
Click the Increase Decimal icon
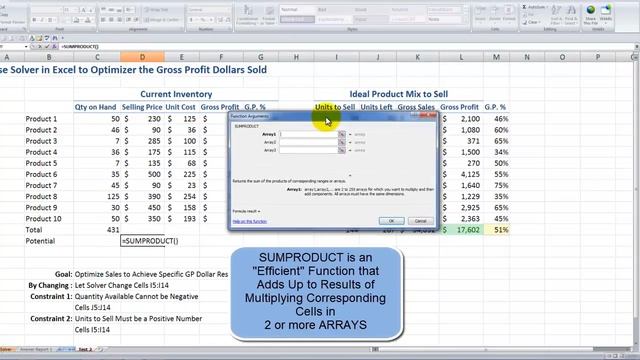tap(220, 20)
